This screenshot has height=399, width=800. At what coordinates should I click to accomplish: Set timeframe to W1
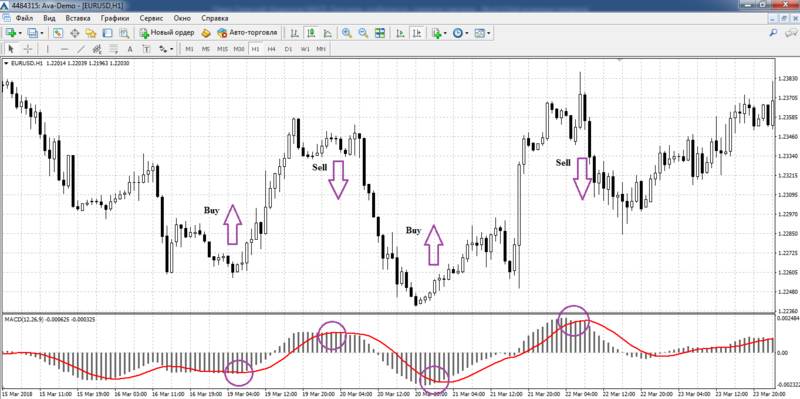[x=305, y=49]
